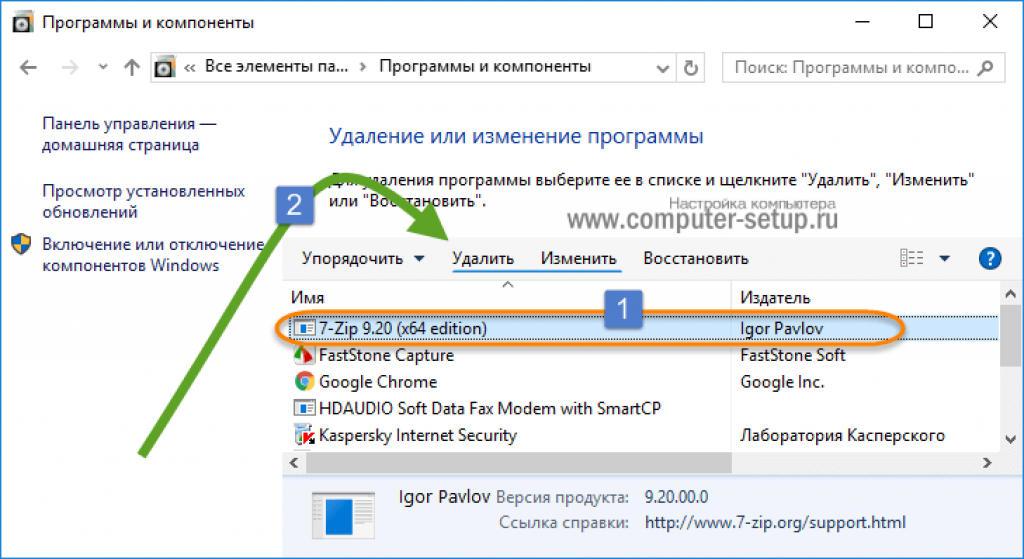The height and width of the screenshot is (559, 1024).
Task: Click Удалить to uninstall program
Action: pyautogui.click(x=483, y=259)
